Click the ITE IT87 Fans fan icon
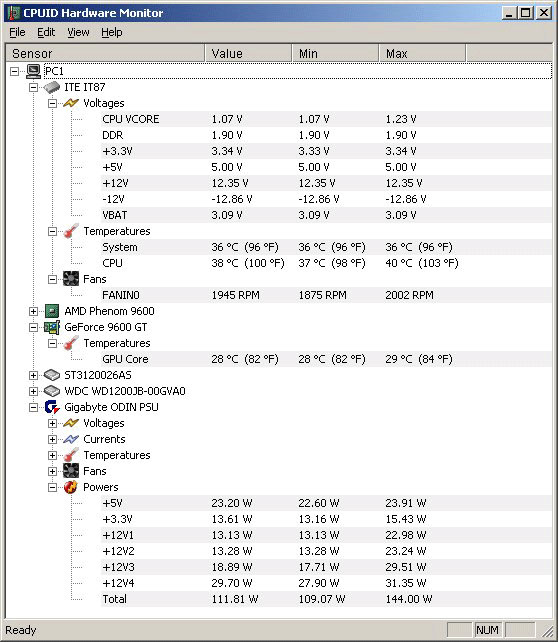558x642 pixels. 71,279
